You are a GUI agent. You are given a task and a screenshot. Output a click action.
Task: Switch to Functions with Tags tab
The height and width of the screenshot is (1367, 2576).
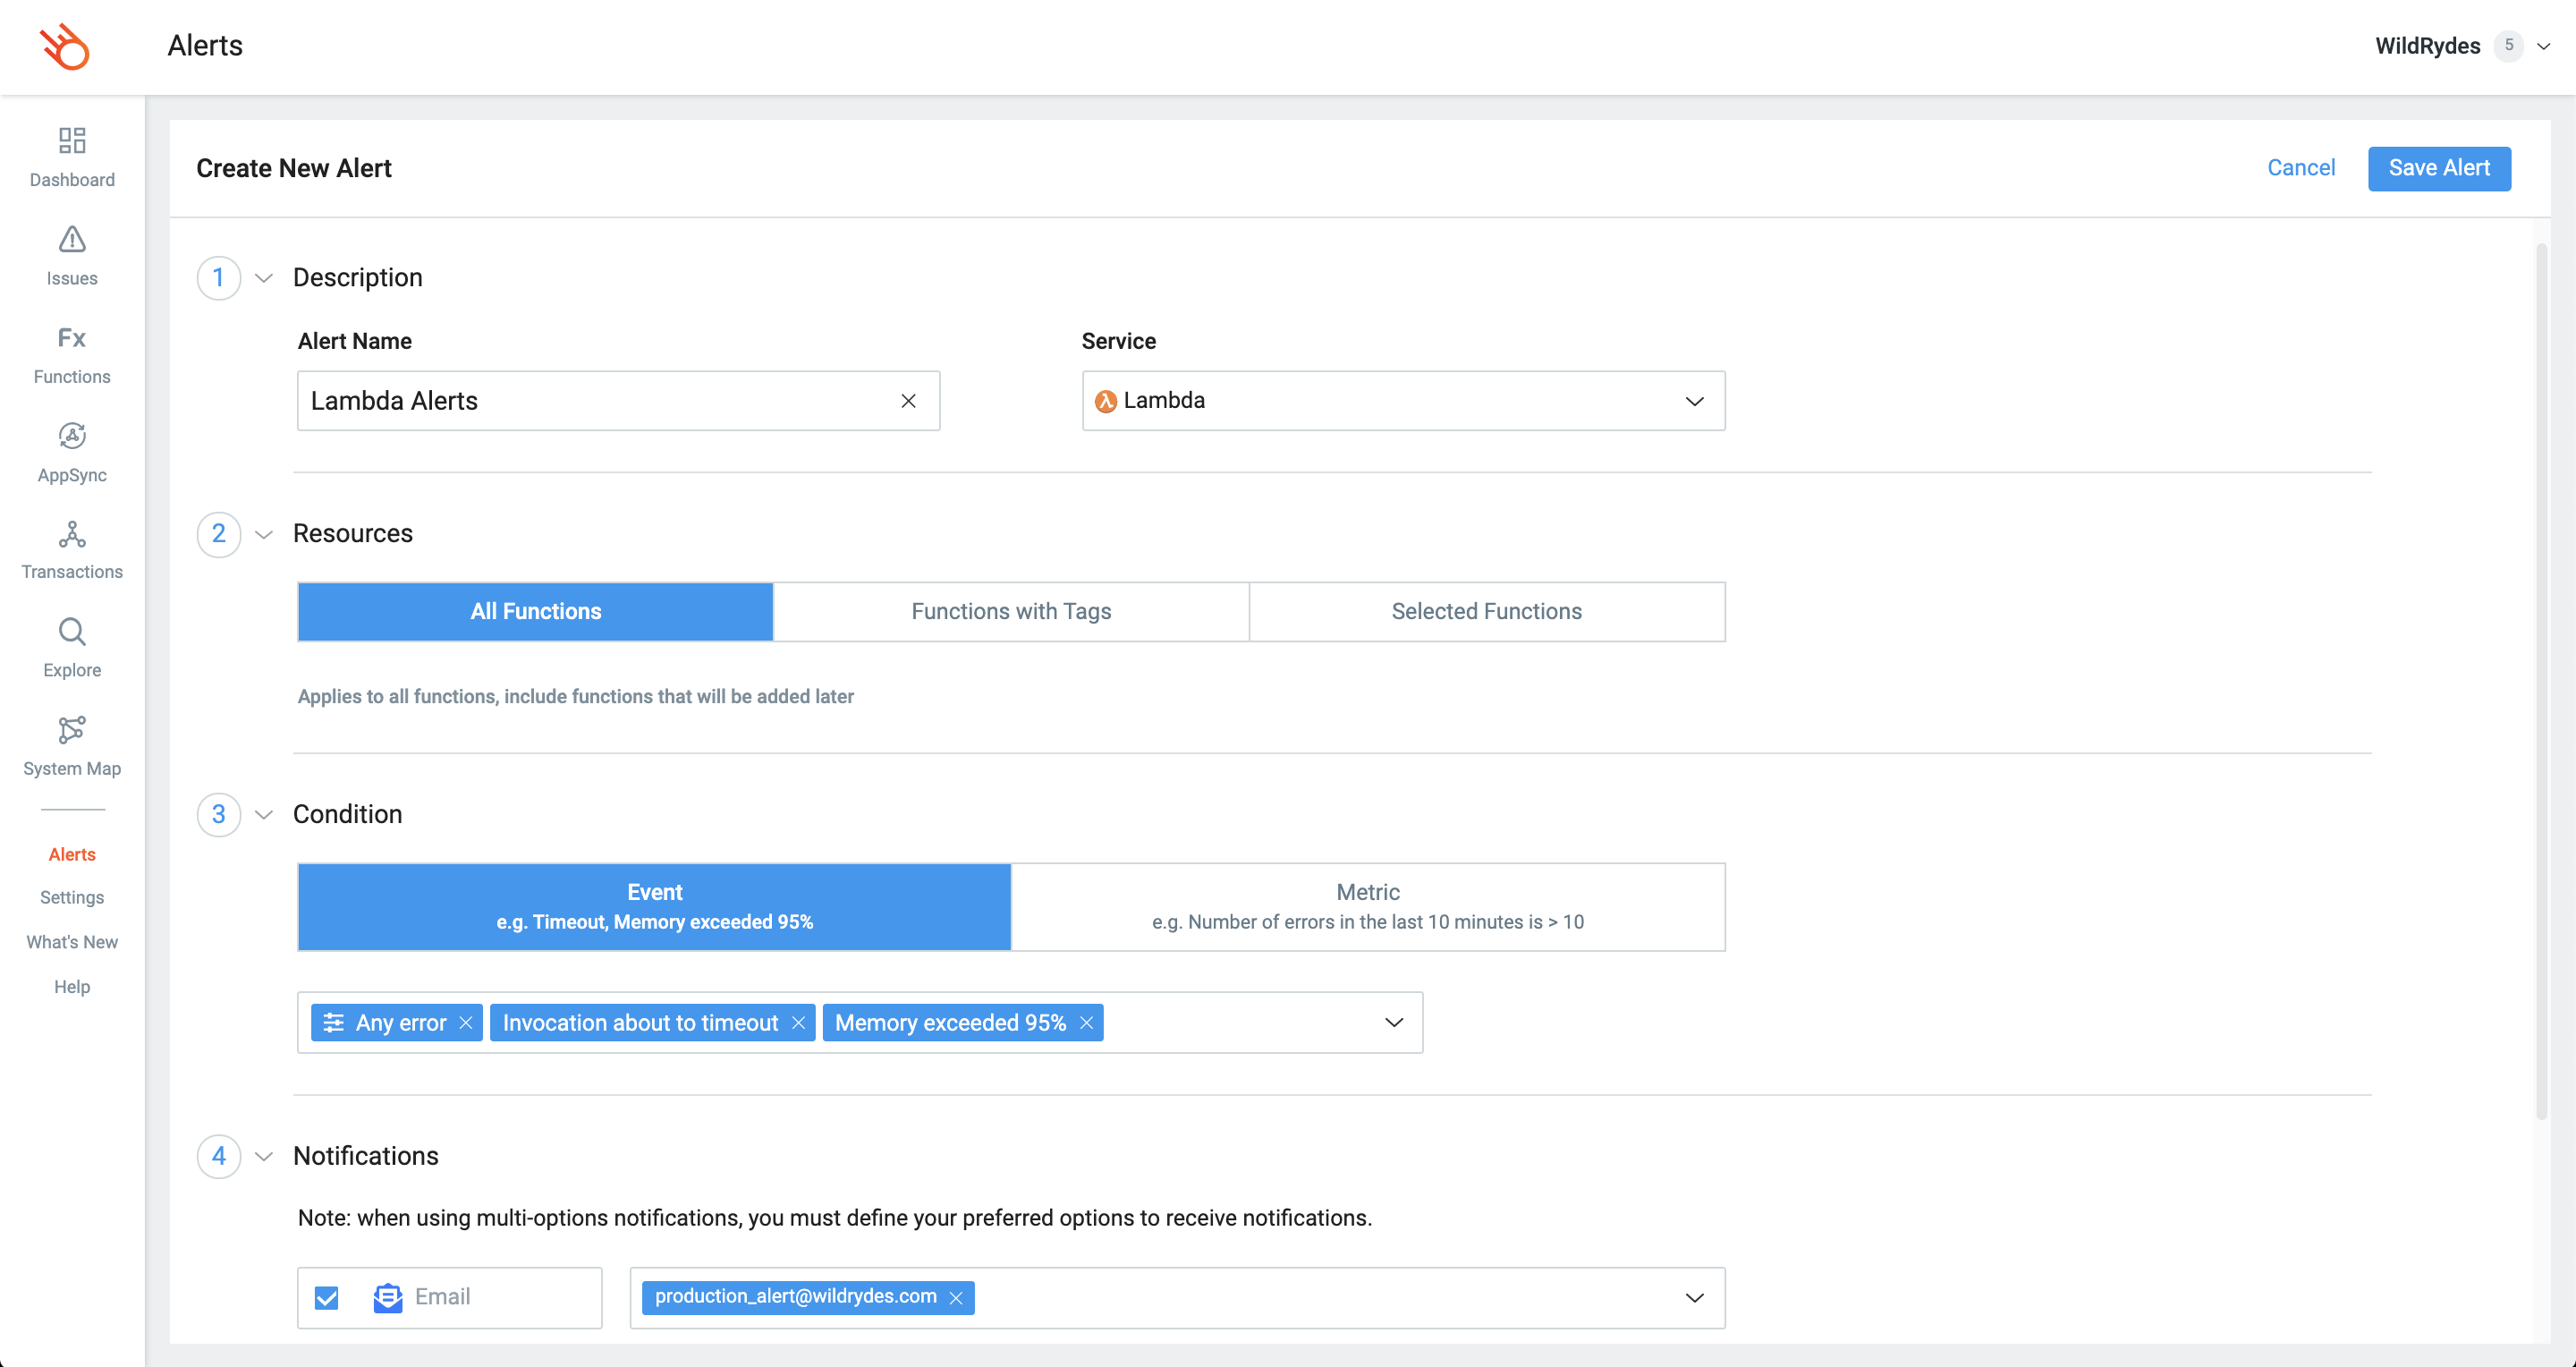coord(1011,611)
